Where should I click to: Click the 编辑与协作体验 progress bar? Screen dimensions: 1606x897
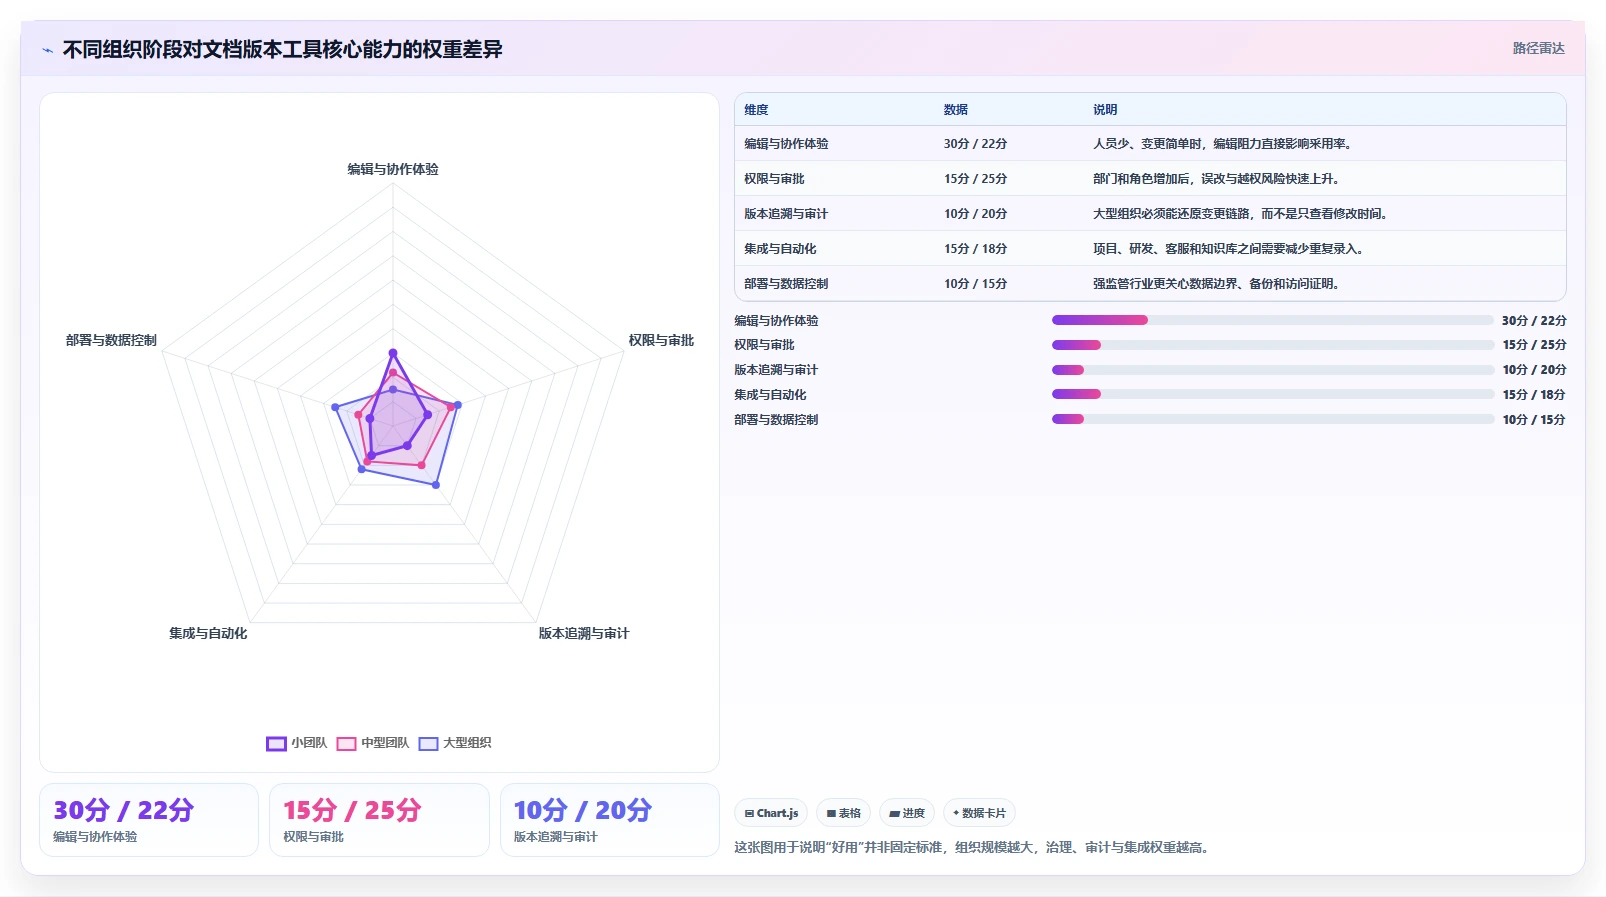coord(1272,320)
